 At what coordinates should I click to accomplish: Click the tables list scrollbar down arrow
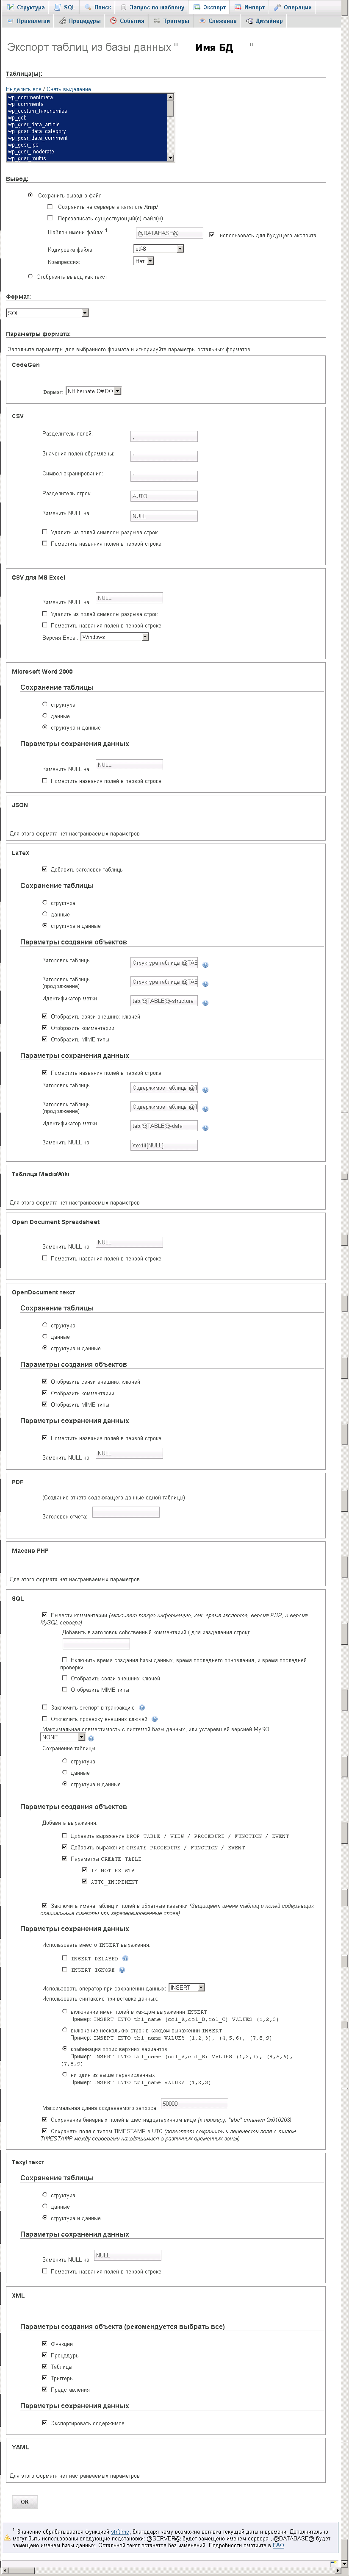click(x=171, y=158)
